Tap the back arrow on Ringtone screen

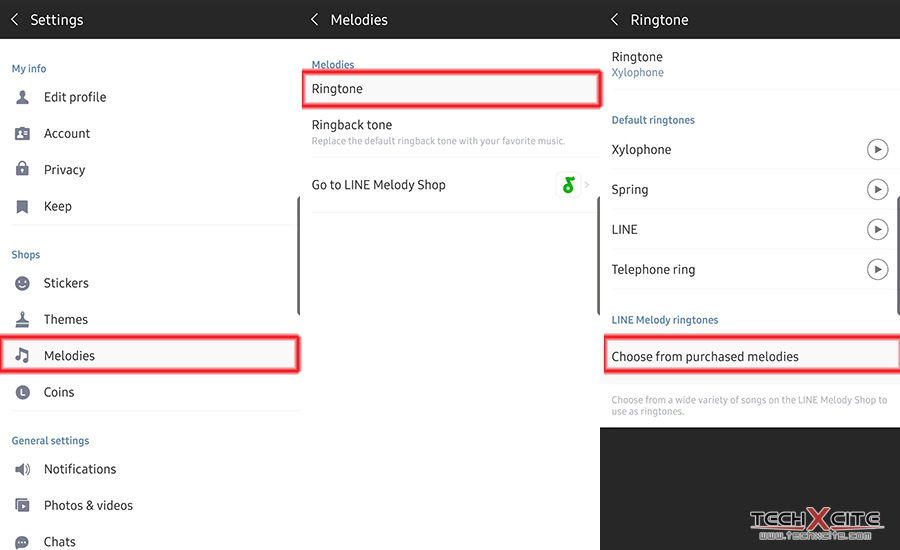(x=615, y=20)
